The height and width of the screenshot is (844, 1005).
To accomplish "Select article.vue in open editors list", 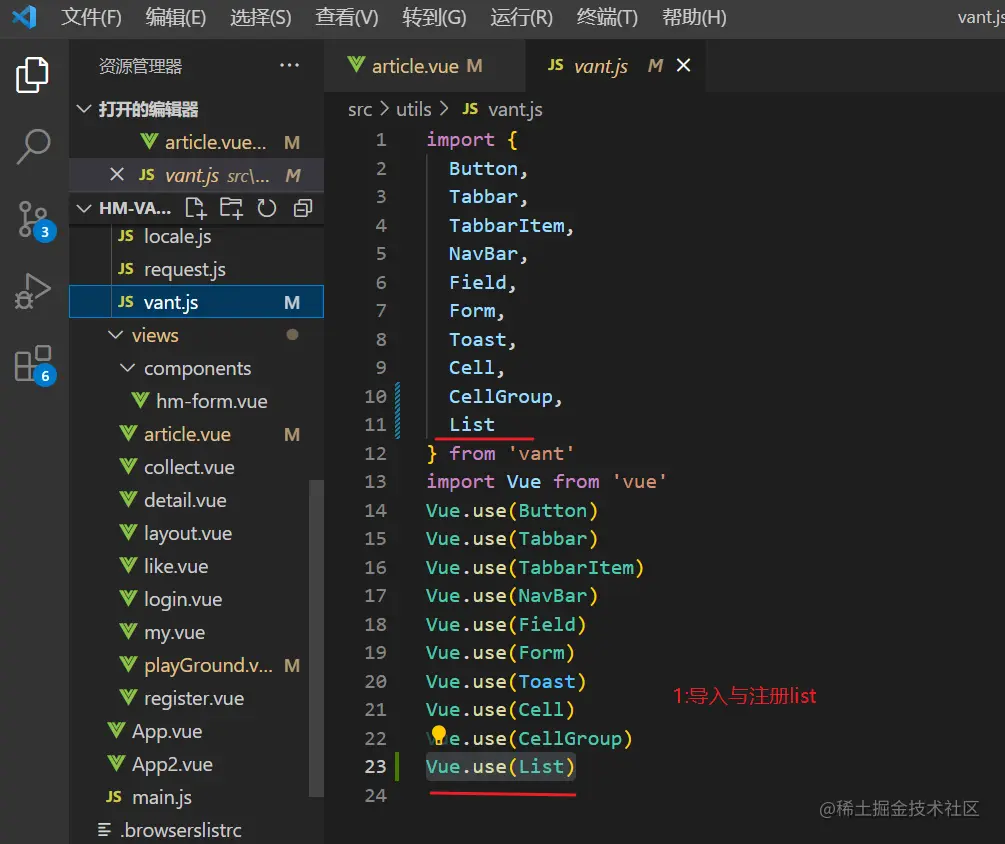I will coord(196,142).
